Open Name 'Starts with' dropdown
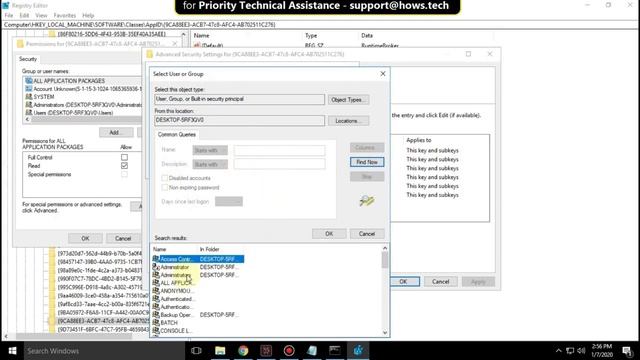 click(x=210, y=150)
